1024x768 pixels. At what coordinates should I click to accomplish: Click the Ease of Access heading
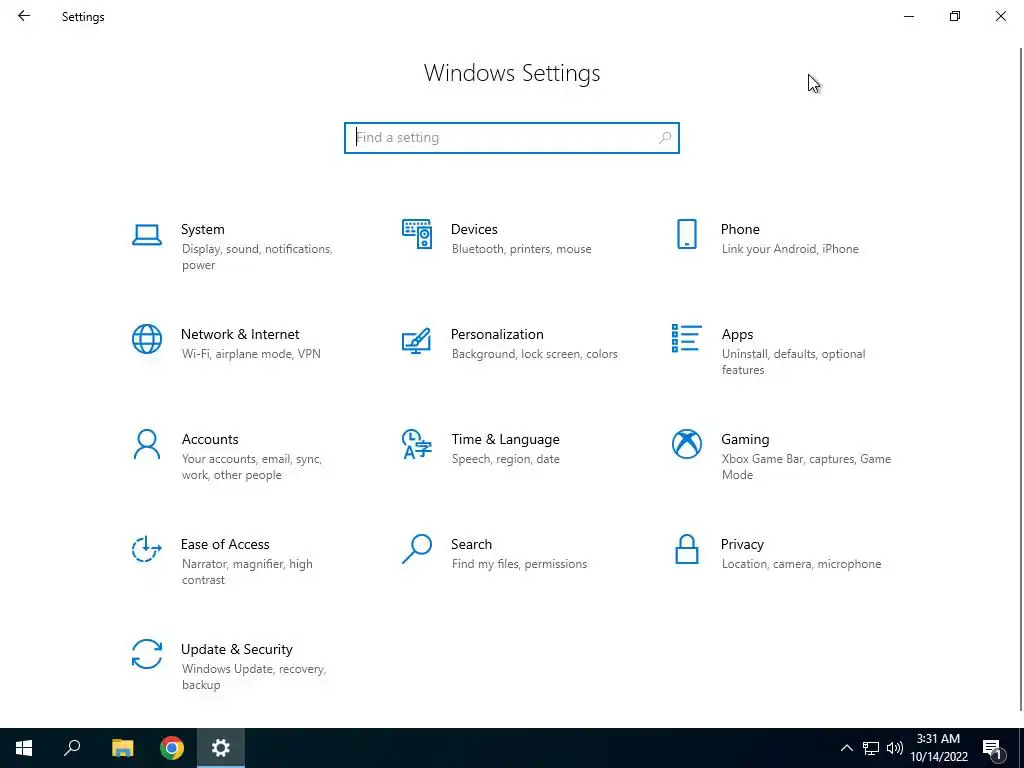225,545
